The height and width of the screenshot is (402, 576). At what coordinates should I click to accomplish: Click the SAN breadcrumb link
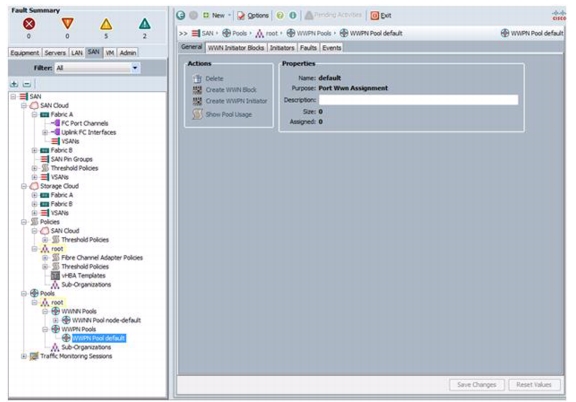pyautogui.click(x=203, y=33)
